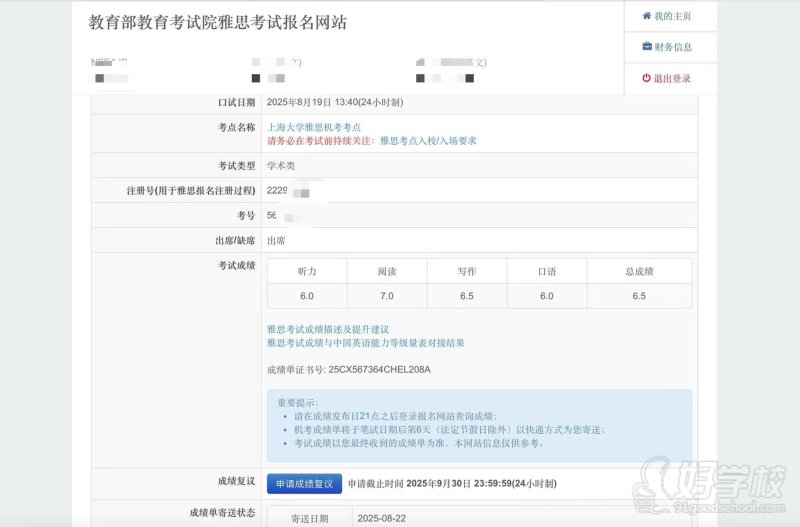
Task: Click the 写作 column header
Action: click(467, 271)
